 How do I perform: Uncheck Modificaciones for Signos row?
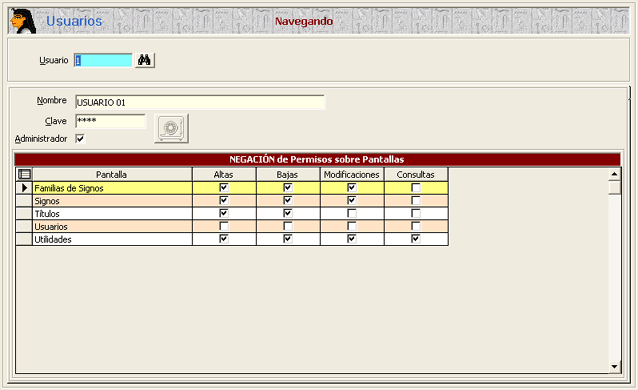tap(352, 200)
